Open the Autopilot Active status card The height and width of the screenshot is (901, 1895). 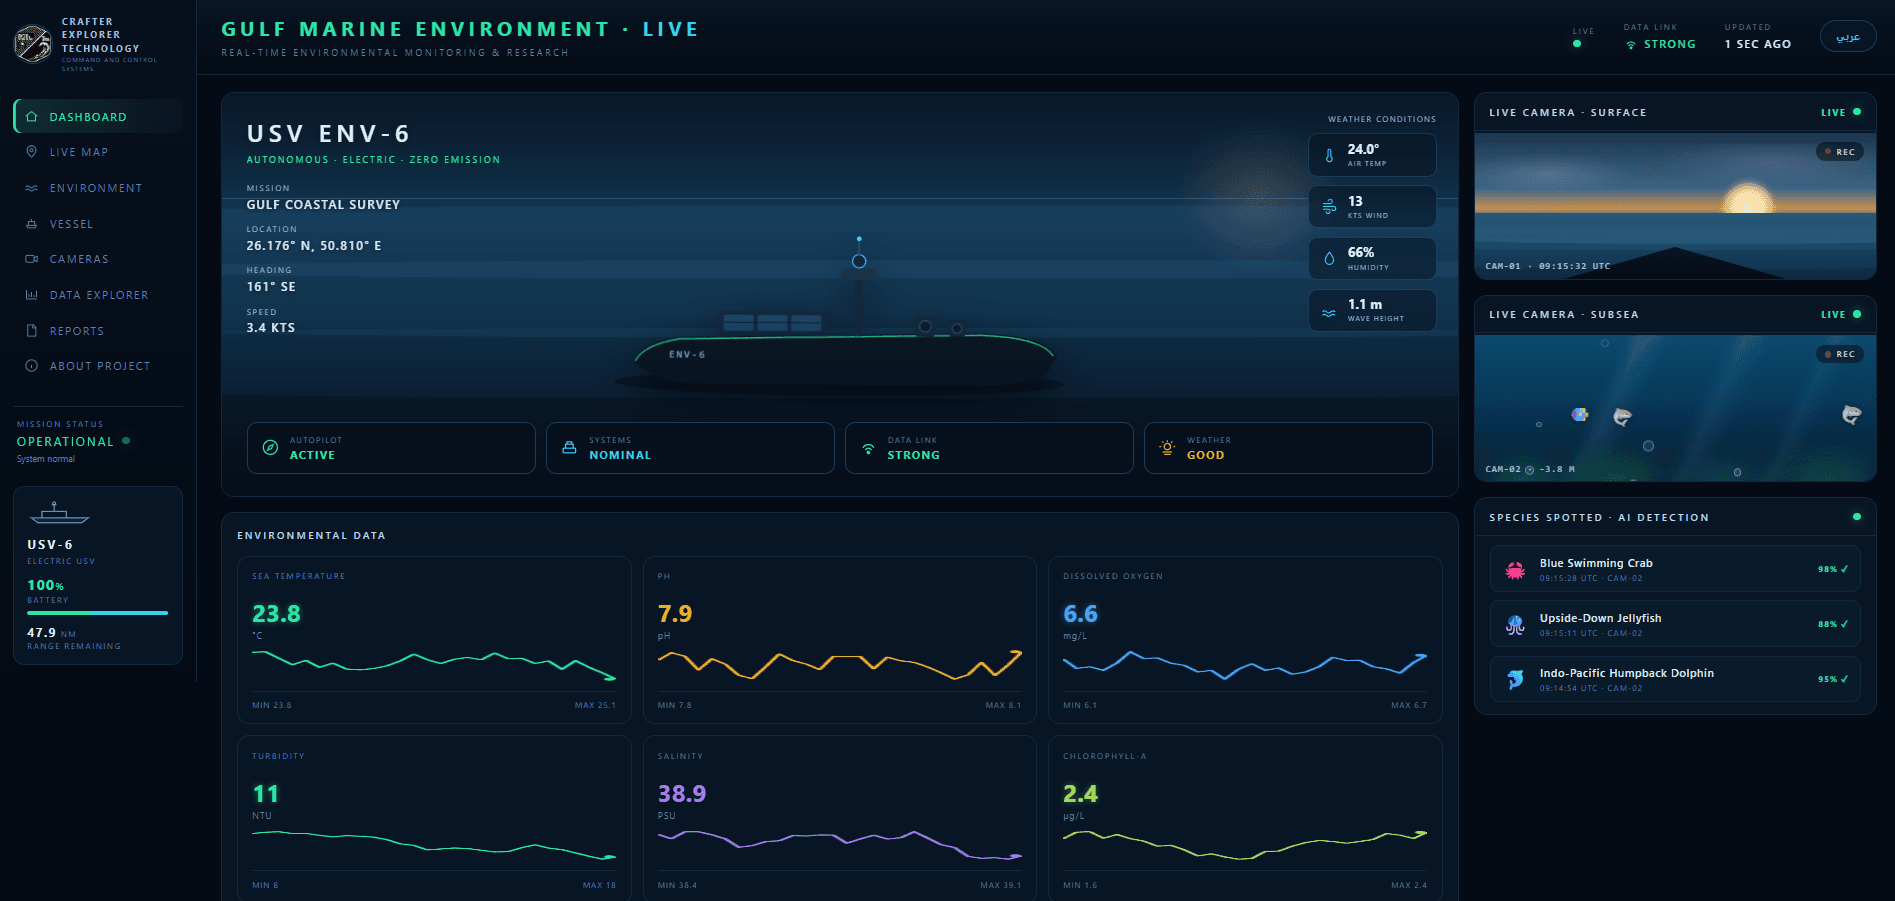pos(391,448)
